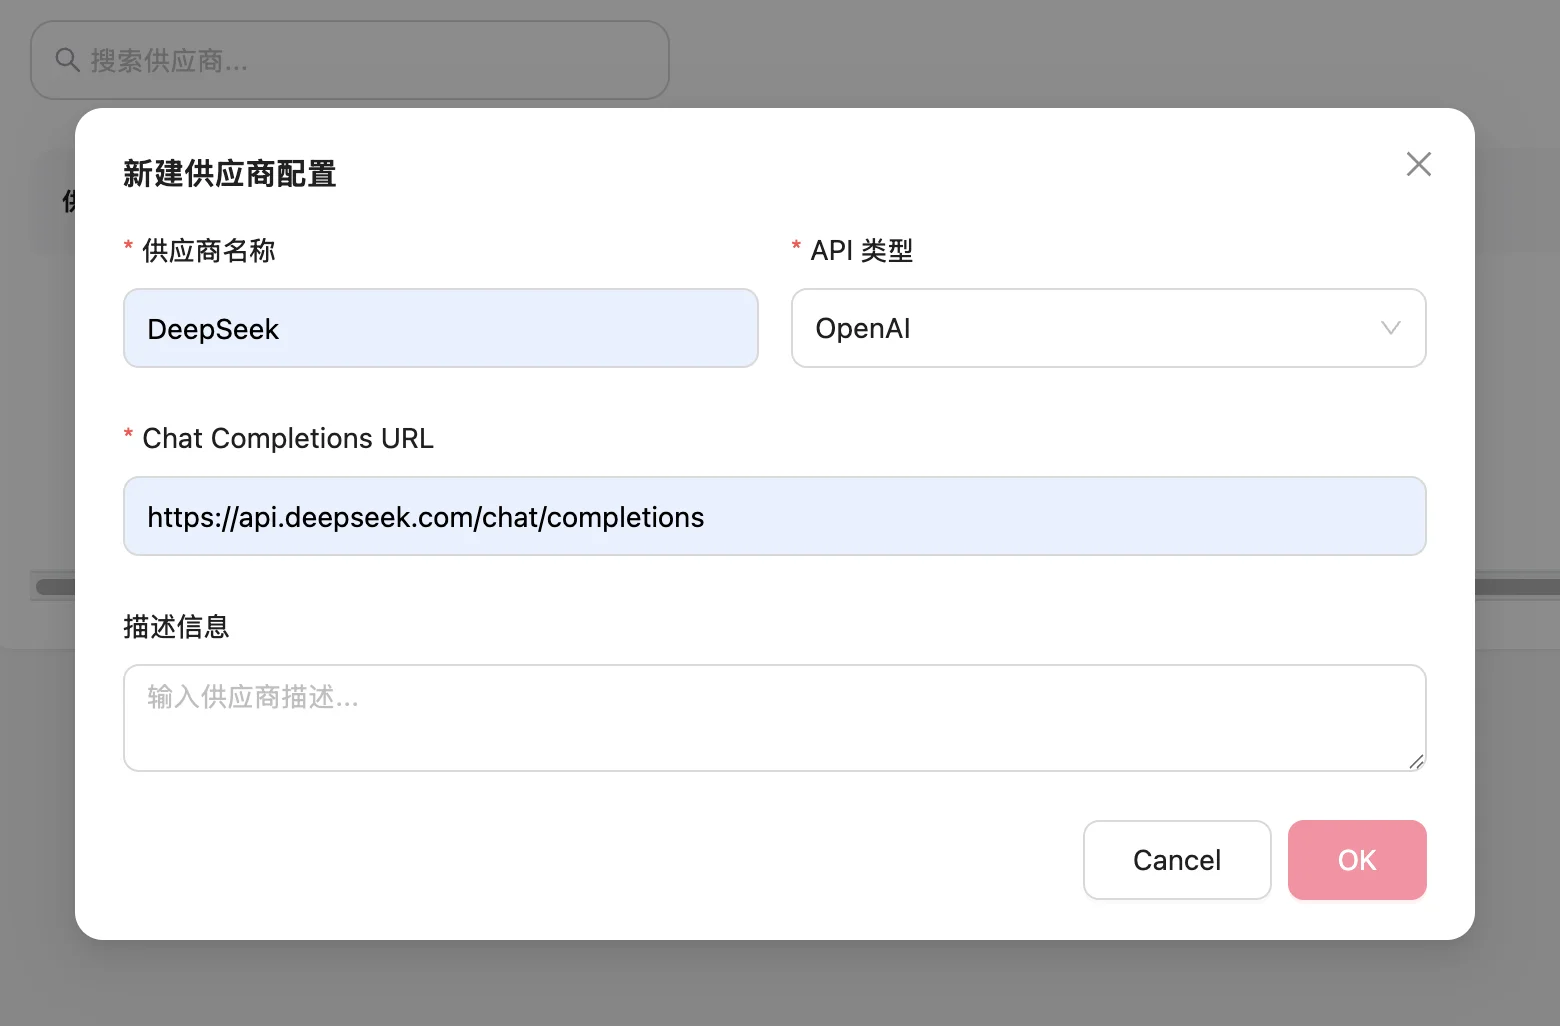Click the dimmed overlay below the dialog
Screen dimensions: 1560x1026
click(780, 984)
